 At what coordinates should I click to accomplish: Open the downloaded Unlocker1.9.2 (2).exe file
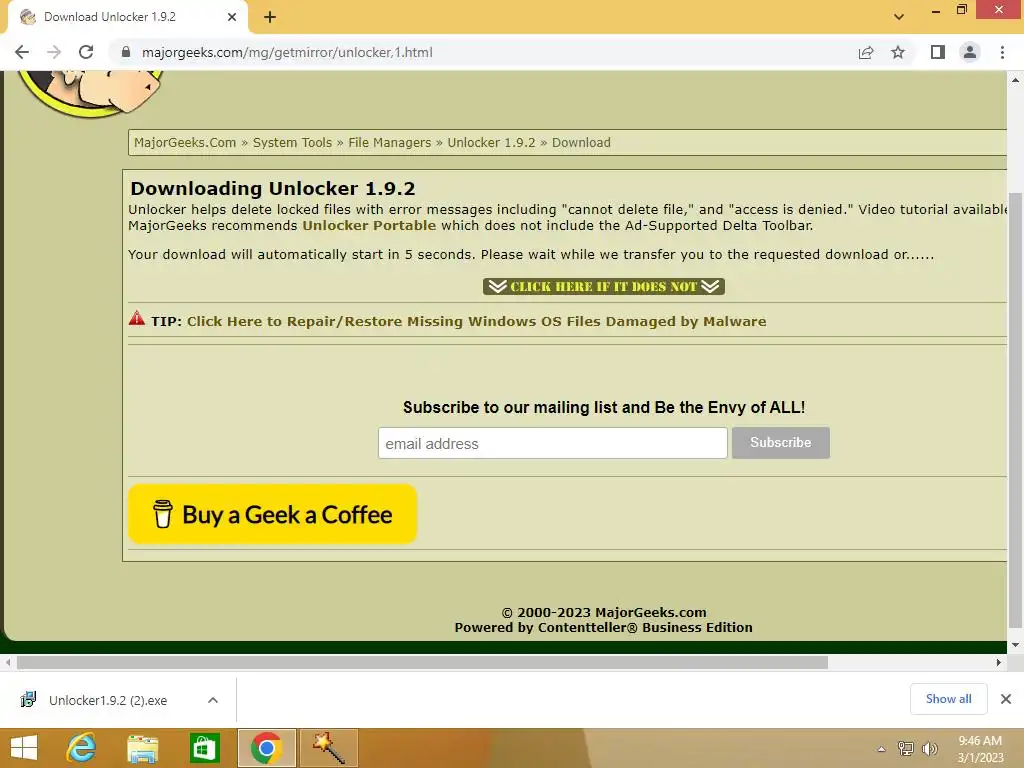pos(108,700)
